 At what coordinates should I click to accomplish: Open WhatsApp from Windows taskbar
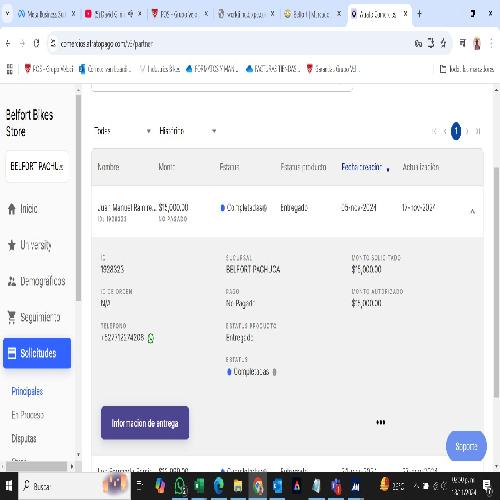180,486
